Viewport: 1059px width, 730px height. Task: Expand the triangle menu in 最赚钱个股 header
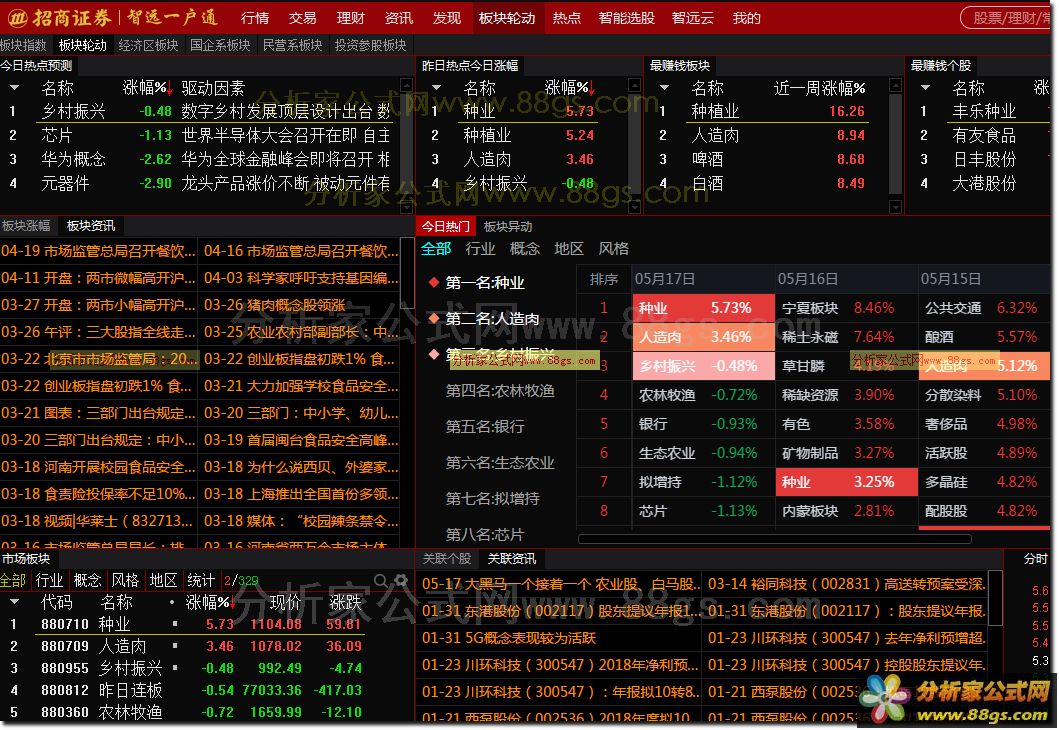pyautogui.click(x=925, y=88)
